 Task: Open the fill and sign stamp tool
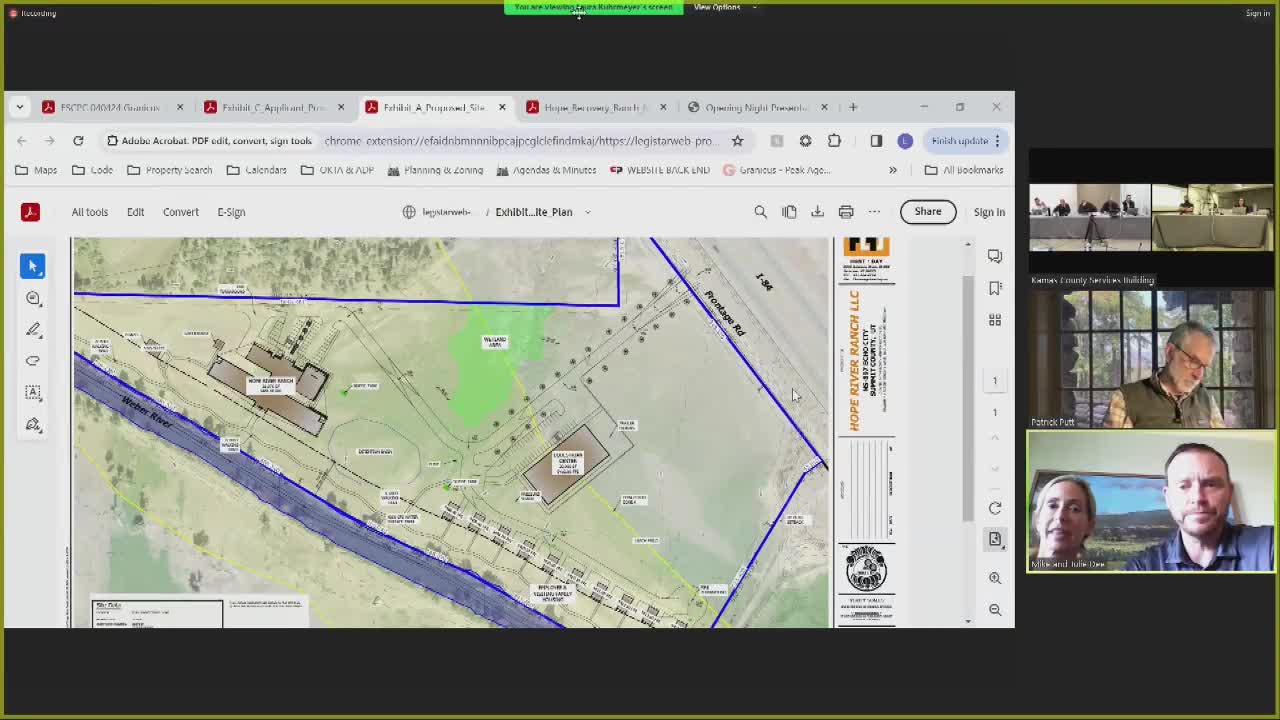pyautogui.click(x=33, y=425)
